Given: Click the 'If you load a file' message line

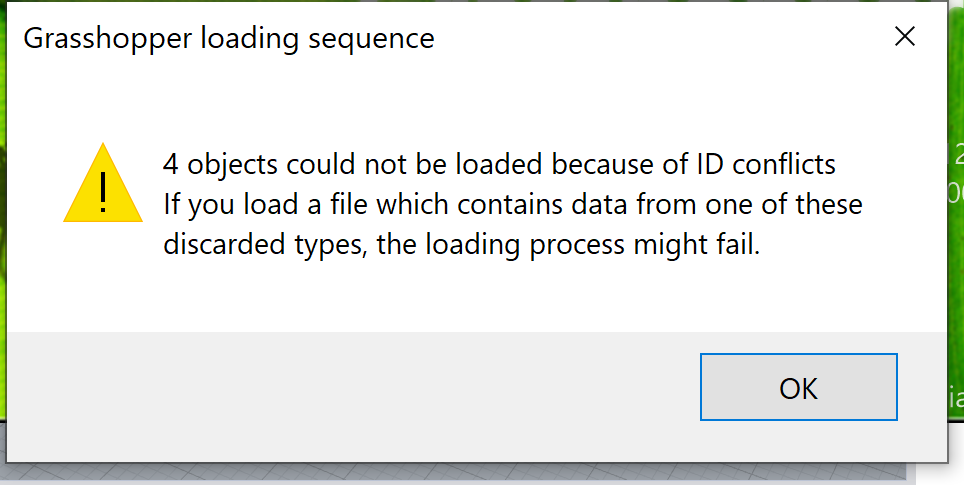Looking at the screenshot, I should pyautogui.click(x=512, y=204).
